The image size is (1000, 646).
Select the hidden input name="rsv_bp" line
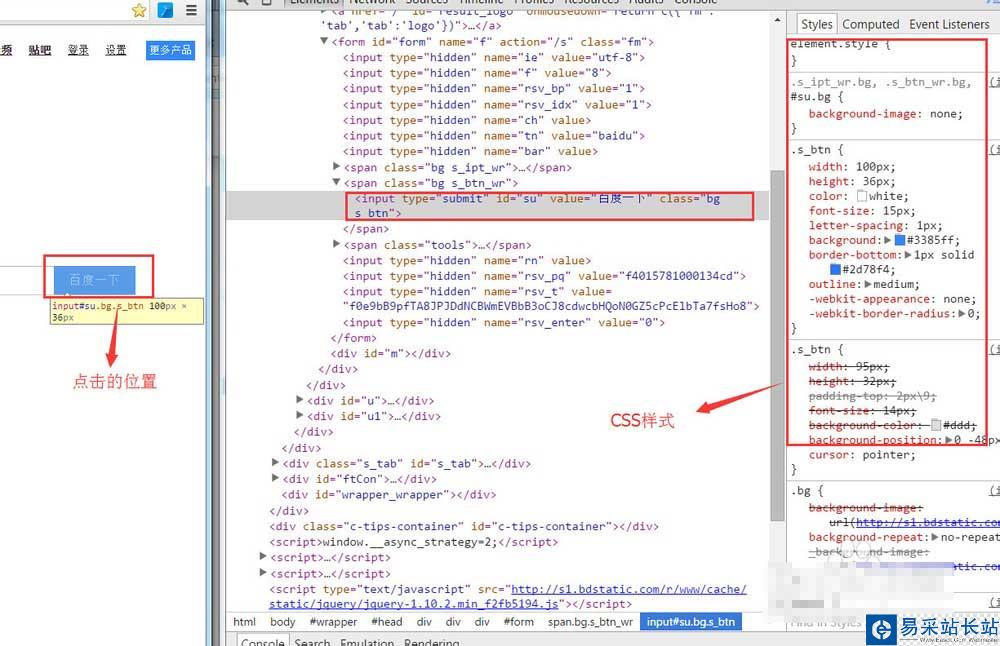(494, 89)
